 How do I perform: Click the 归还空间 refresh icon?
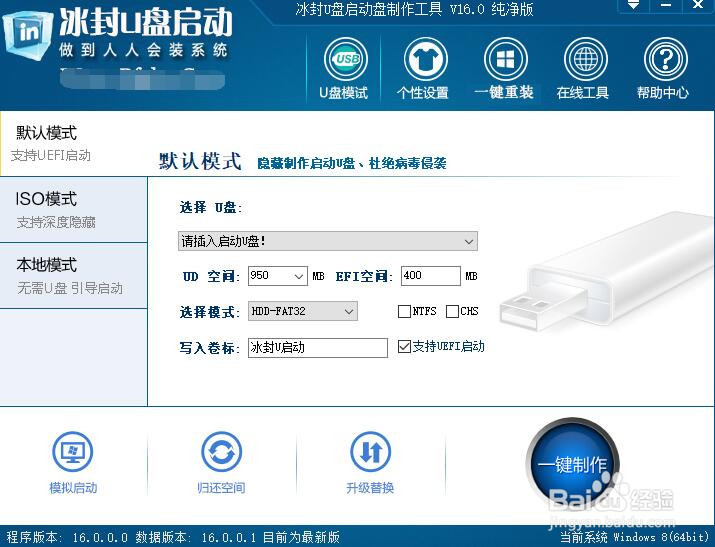[x=222, y=452]
